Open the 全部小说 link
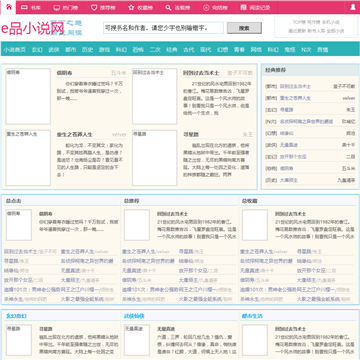Viewport: 360px width, 360px height. 335,31
